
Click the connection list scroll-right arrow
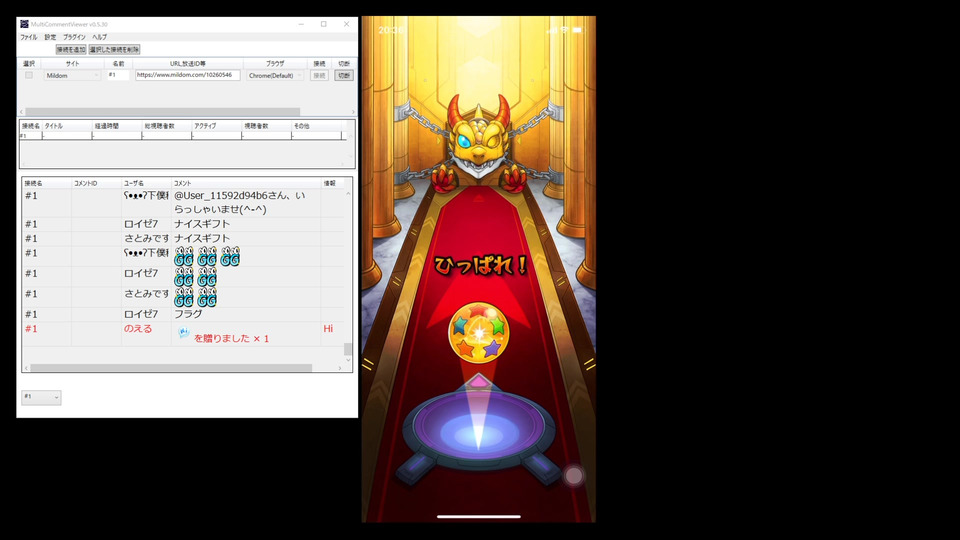point(353,112)
